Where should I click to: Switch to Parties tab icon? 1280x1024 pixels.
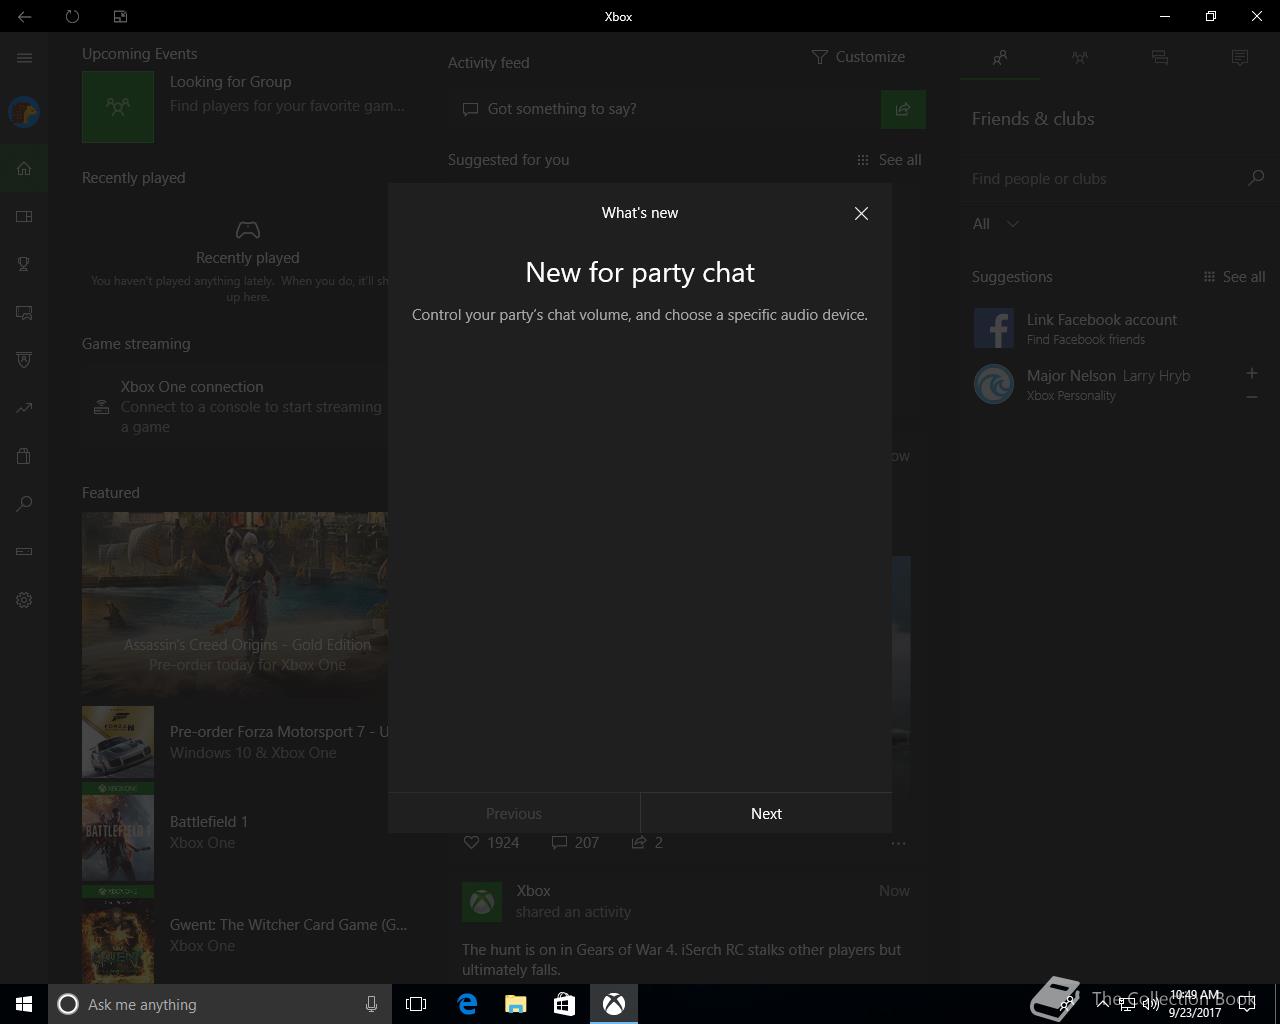[x=1080, y=58]
